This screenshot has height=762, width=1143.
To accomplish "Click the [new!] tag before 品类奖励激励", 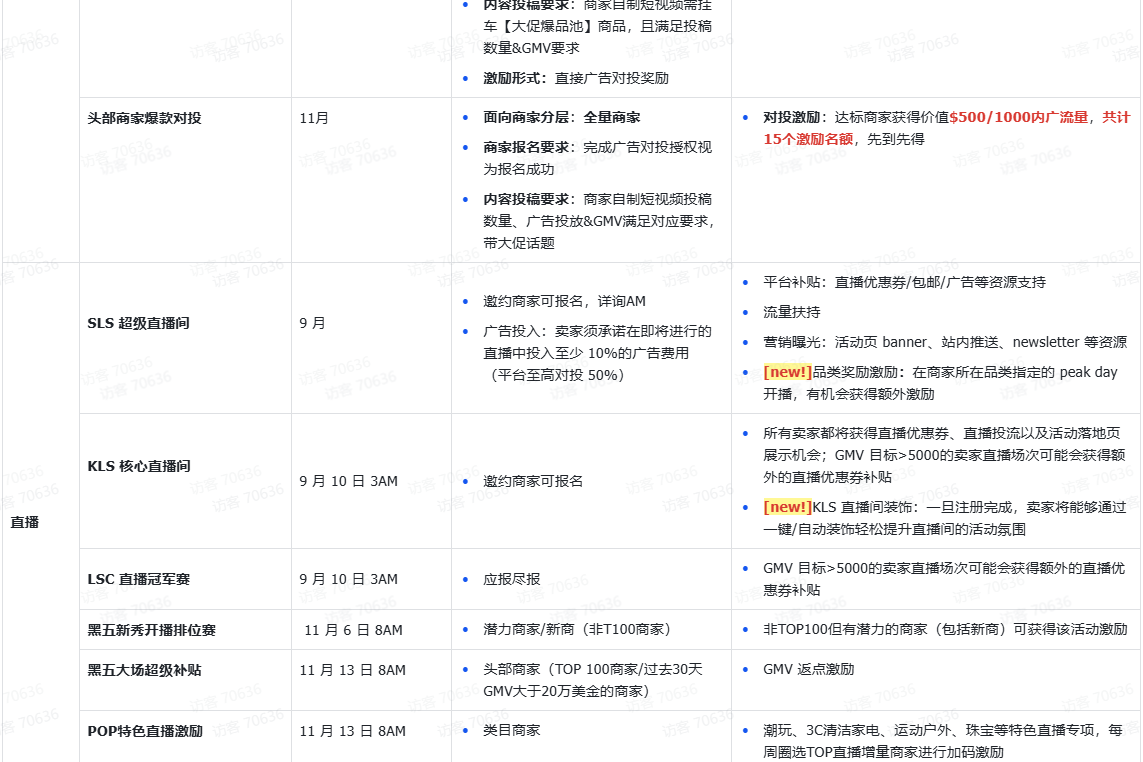I will click(x=787, y=372).
